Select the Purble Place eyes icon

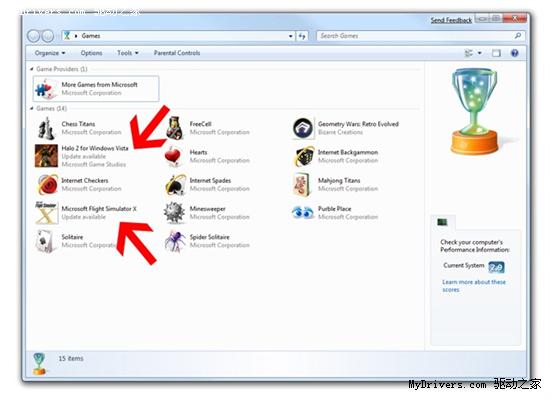(x=302, y=213)
